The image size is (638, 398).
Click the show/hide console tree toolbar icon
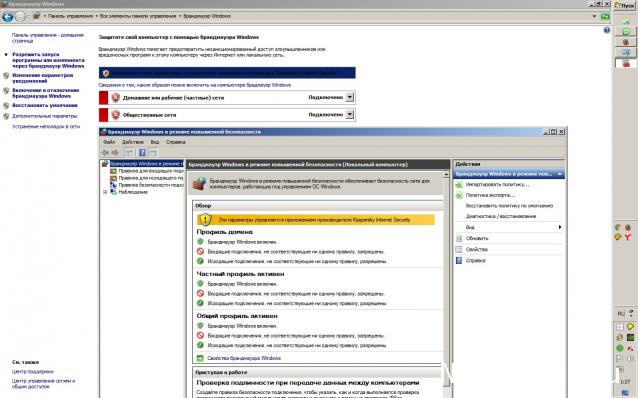pyautogui.click(x=129, y=153)
